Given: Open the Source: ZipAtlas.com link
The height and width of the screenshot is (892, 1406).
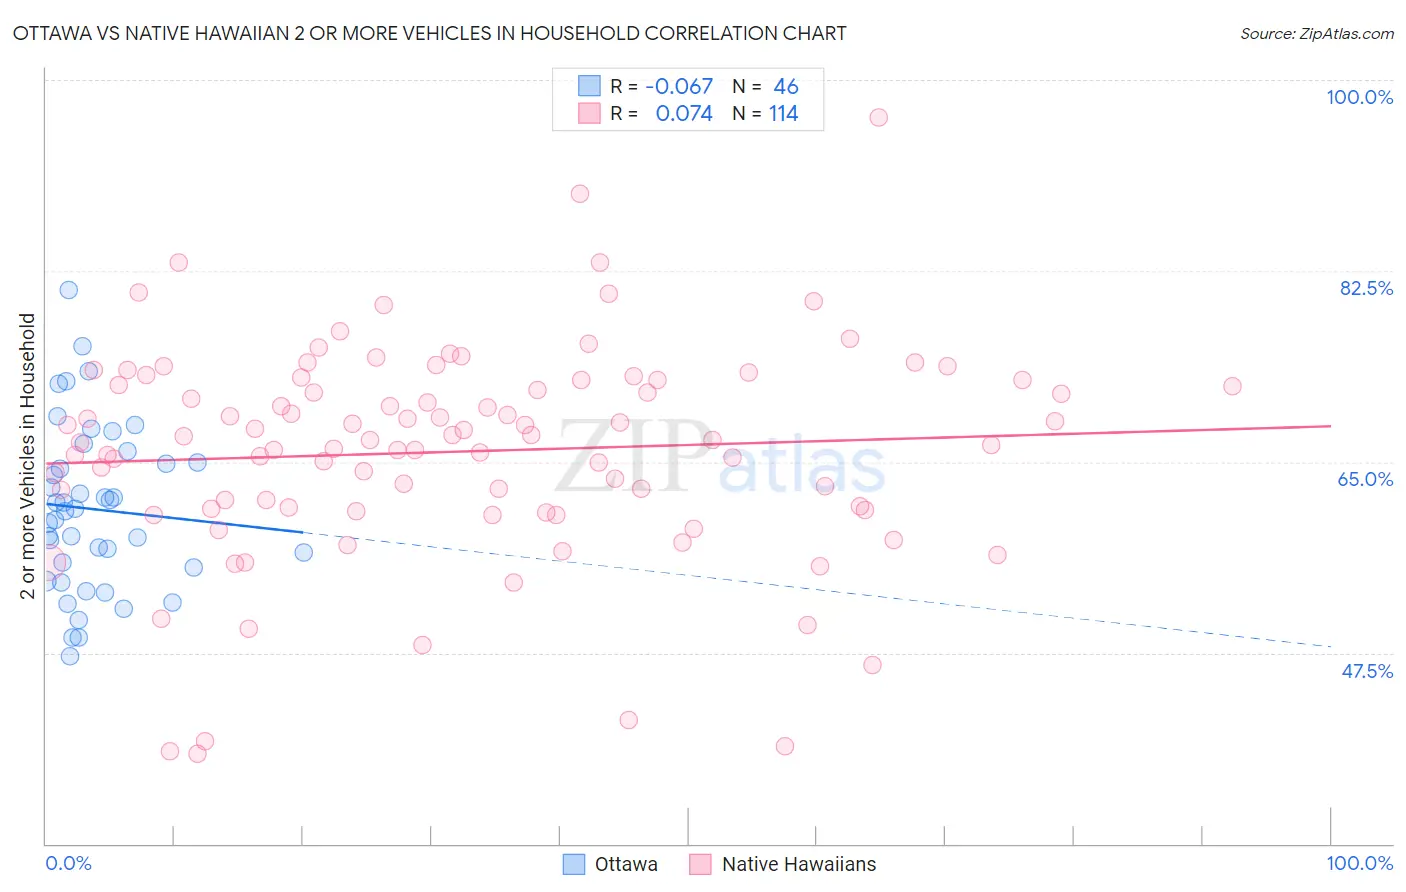Looking at the screenshot, I should (x=1317, y=33).
